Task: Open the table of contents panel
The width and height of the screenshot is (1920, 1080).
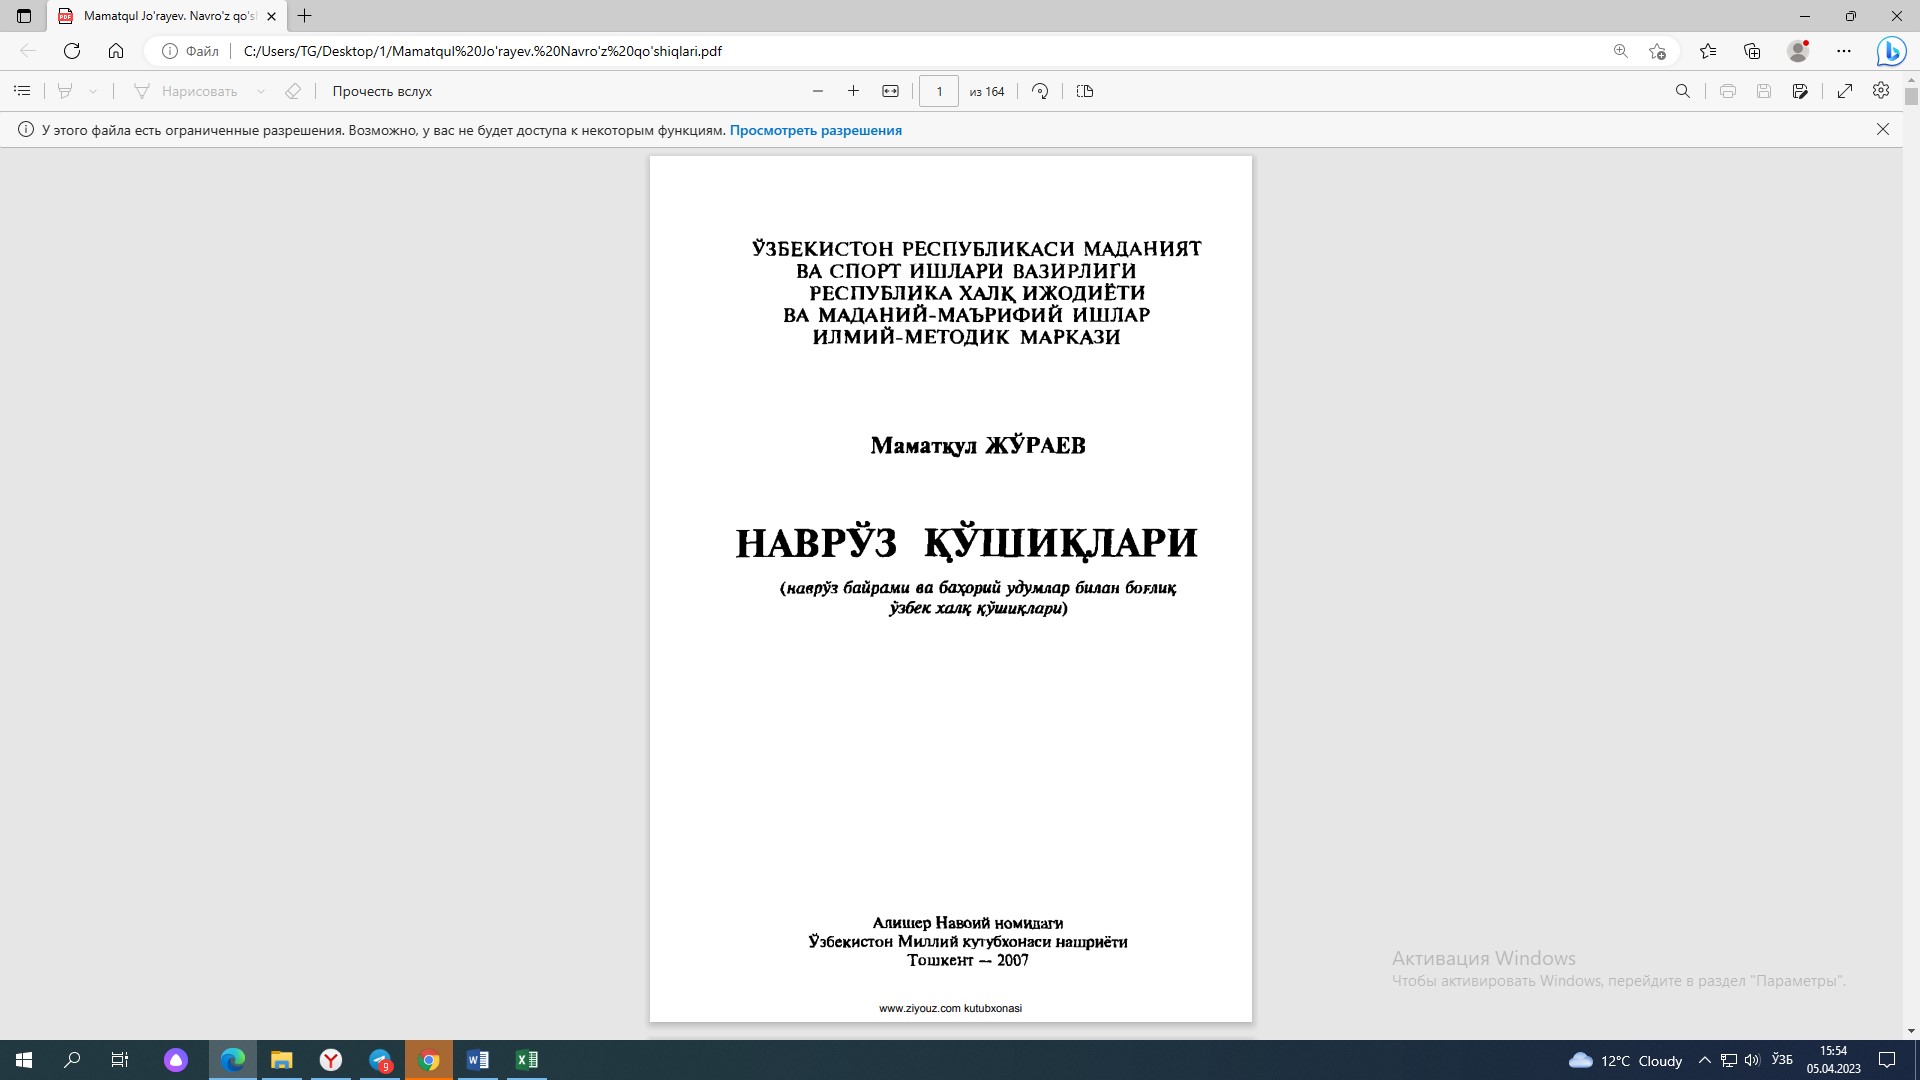Action: (x=22, y=91)
